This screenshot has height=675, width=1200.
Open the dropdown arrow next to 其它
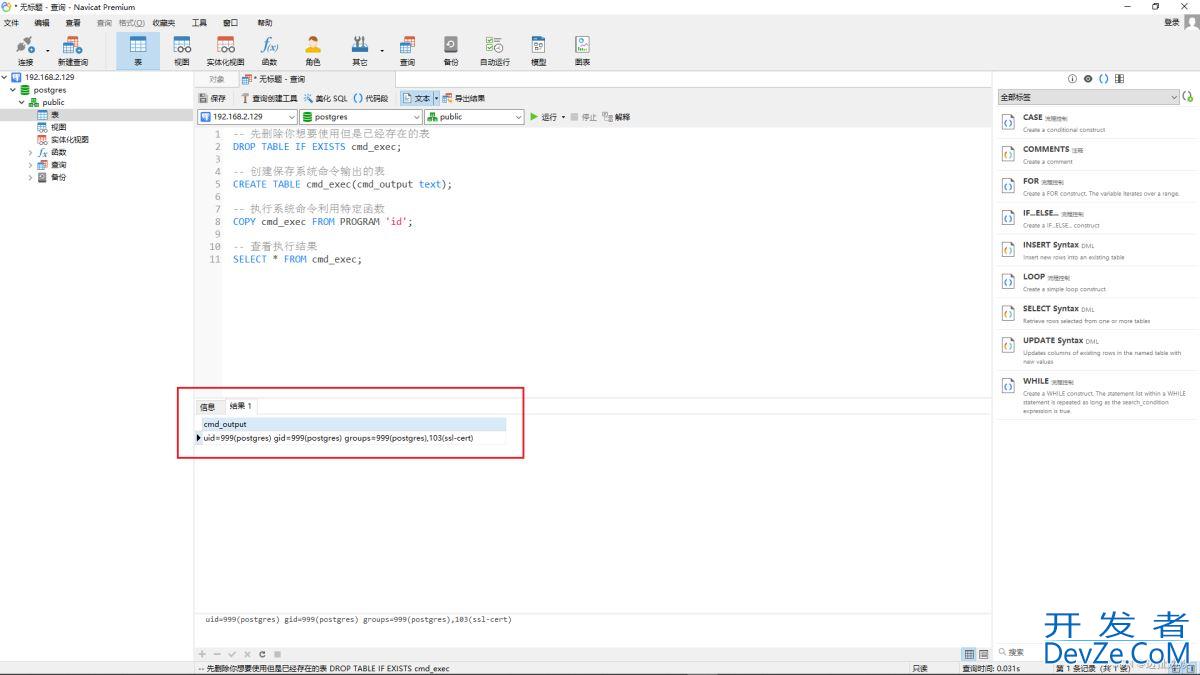pos(382,50)
